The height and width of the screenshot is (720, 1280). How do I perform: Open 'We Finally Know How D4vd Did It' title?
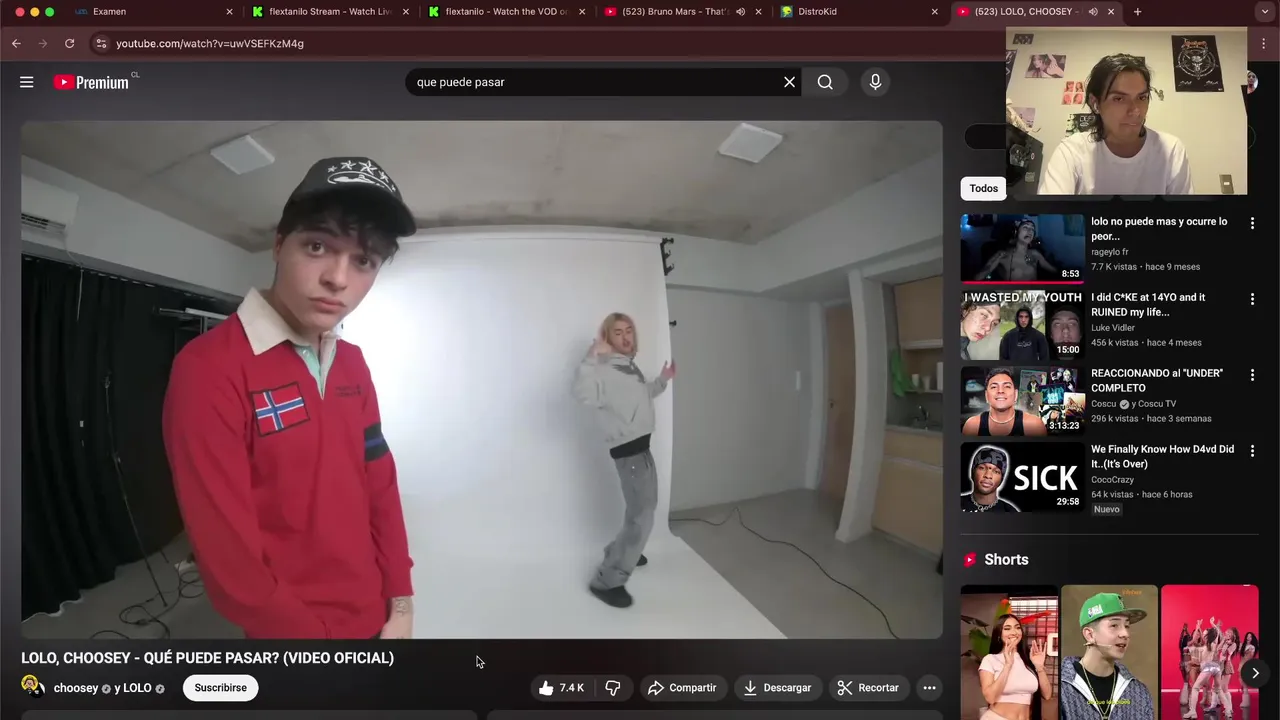pyautogui.click(x=1162, y=457)
